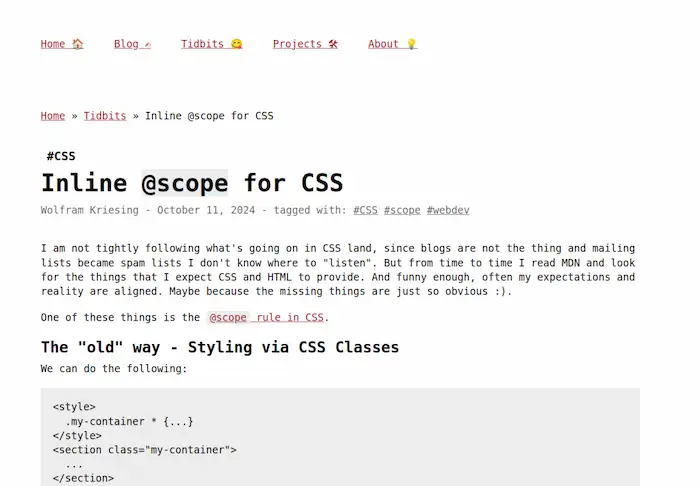
Task: Go to Home via the breadcrumb
Action: pos(53,116)
